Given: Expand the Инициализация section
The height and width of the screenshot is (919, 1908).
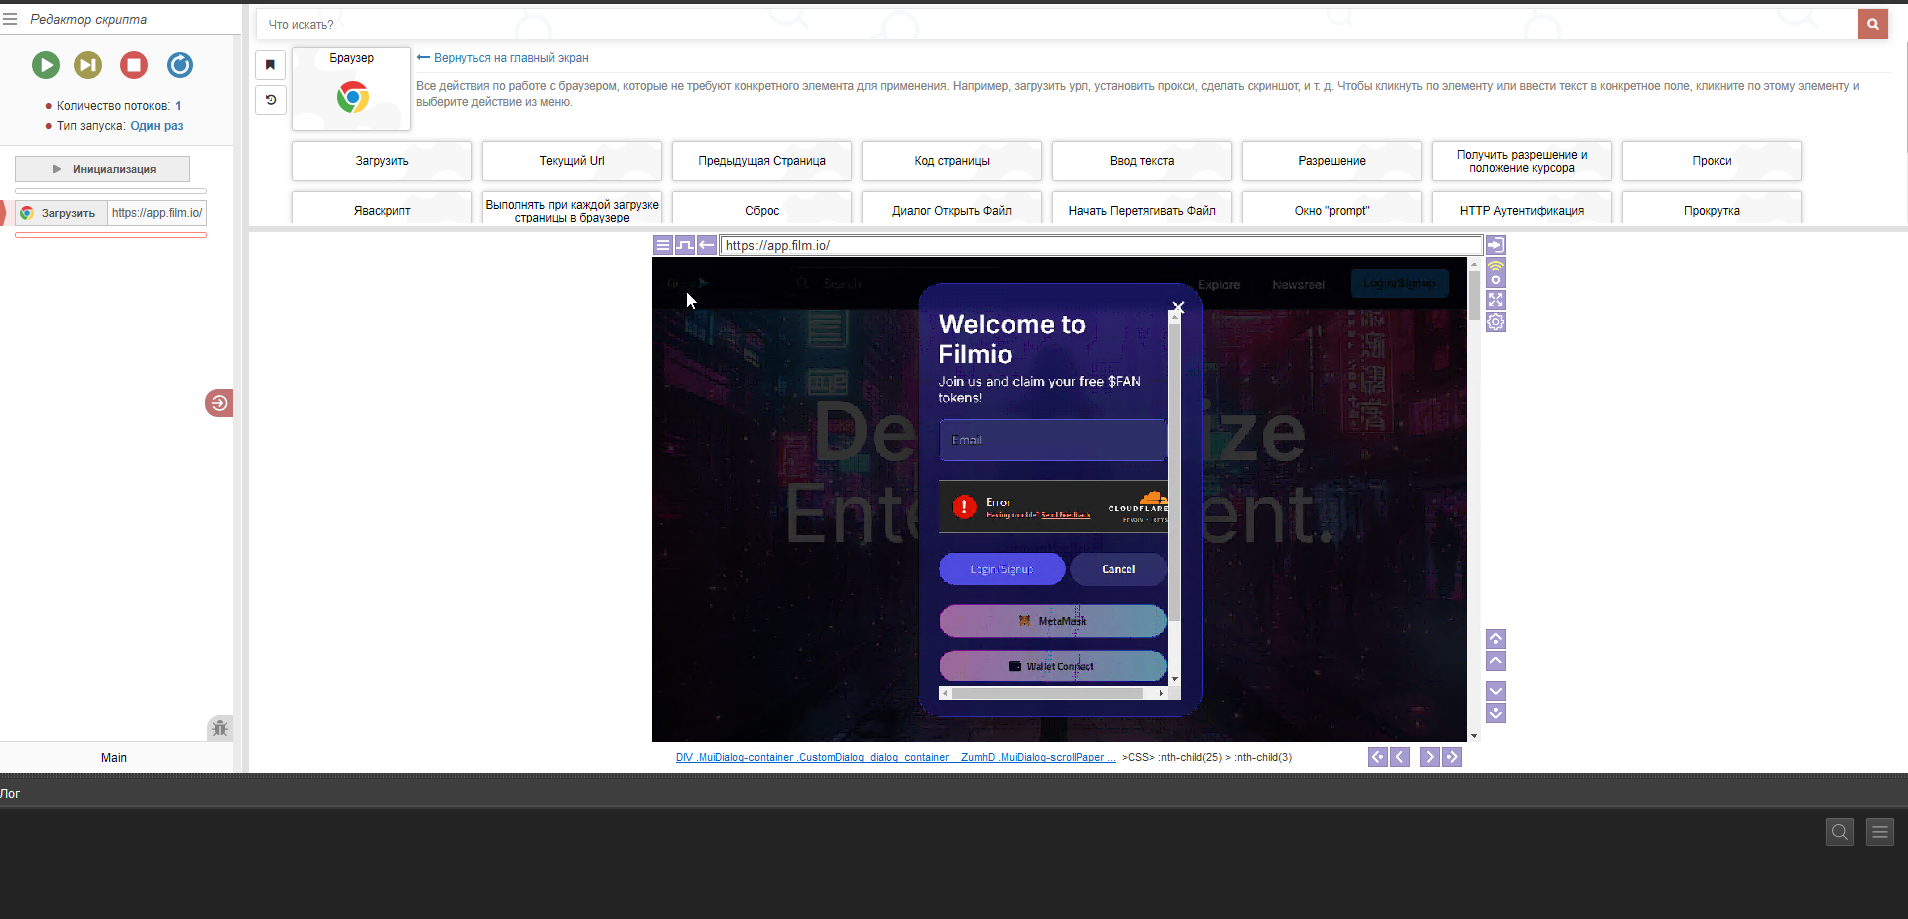Looking at the screenshot, I should point(102,169).
